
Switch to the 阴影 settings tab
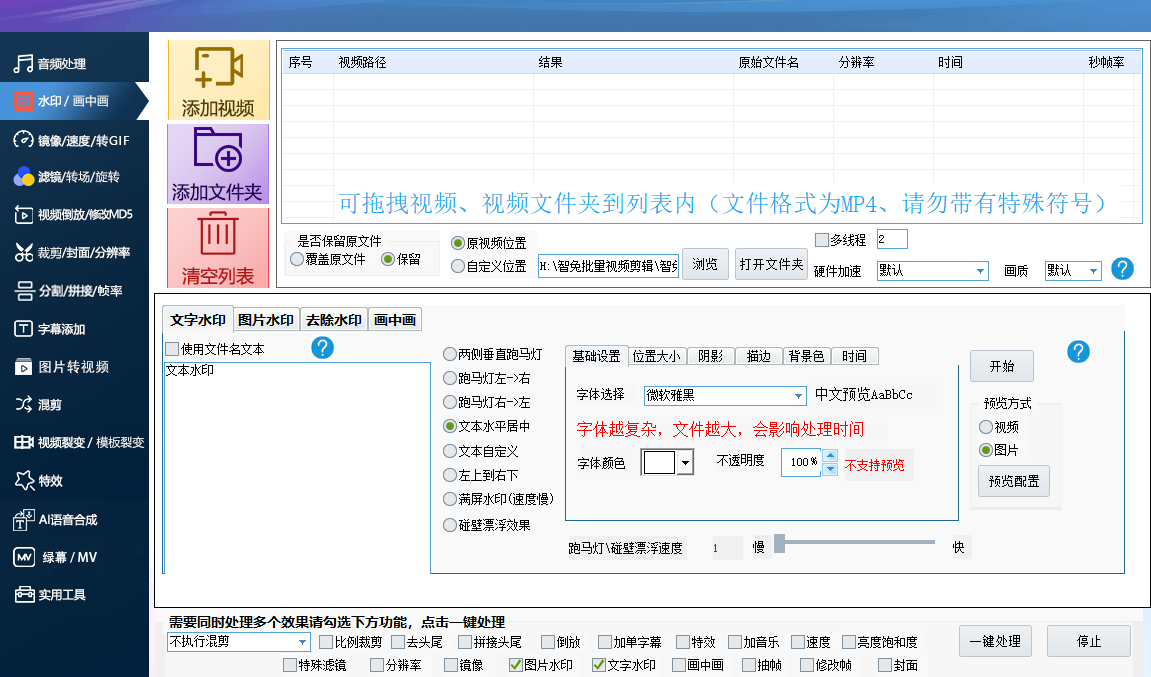(710, 356)
